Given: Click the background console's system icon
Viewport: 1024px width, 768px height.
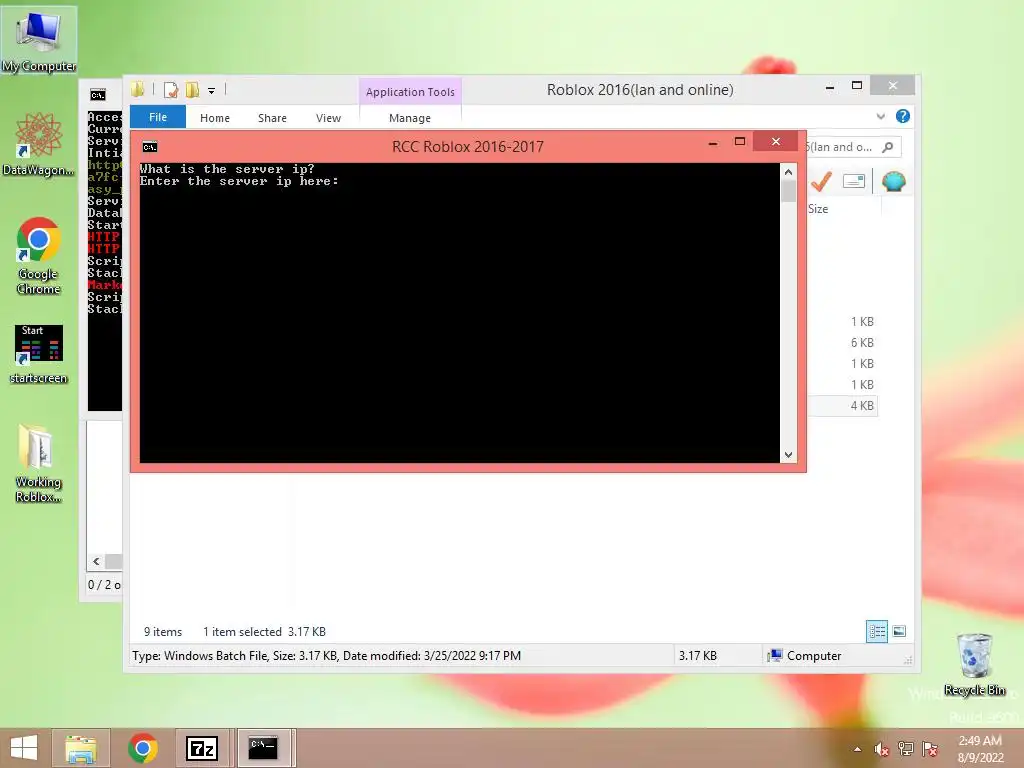Looking at the screenshot, I should point(97,95).
